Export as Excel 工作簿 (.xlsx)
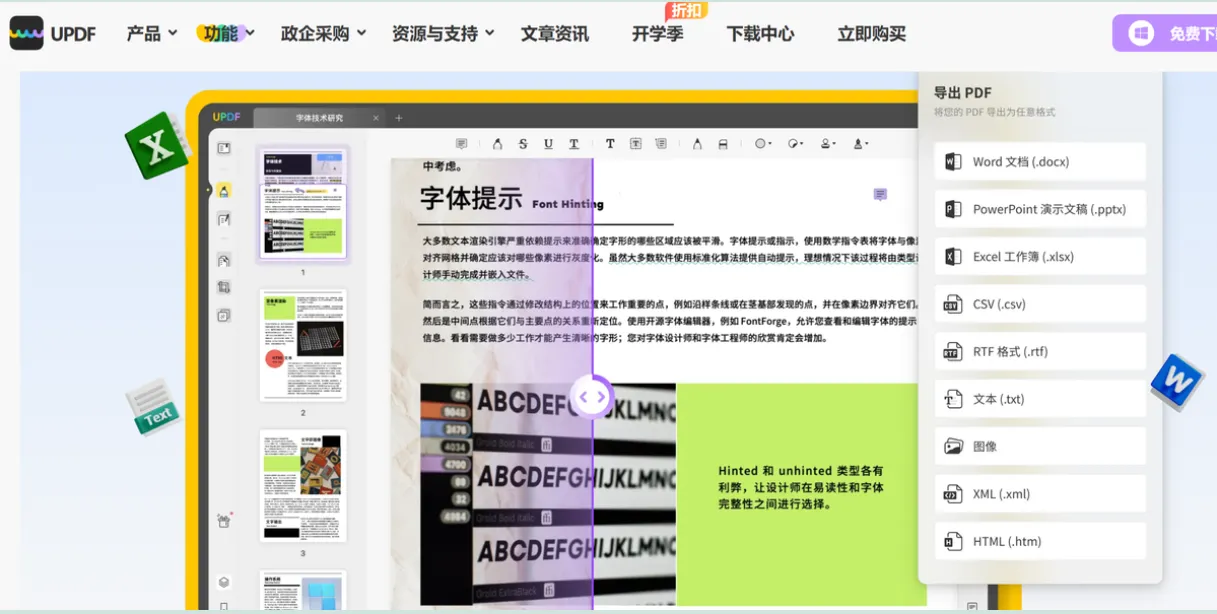The image size is (1217, 614). tap(1040, 256)
